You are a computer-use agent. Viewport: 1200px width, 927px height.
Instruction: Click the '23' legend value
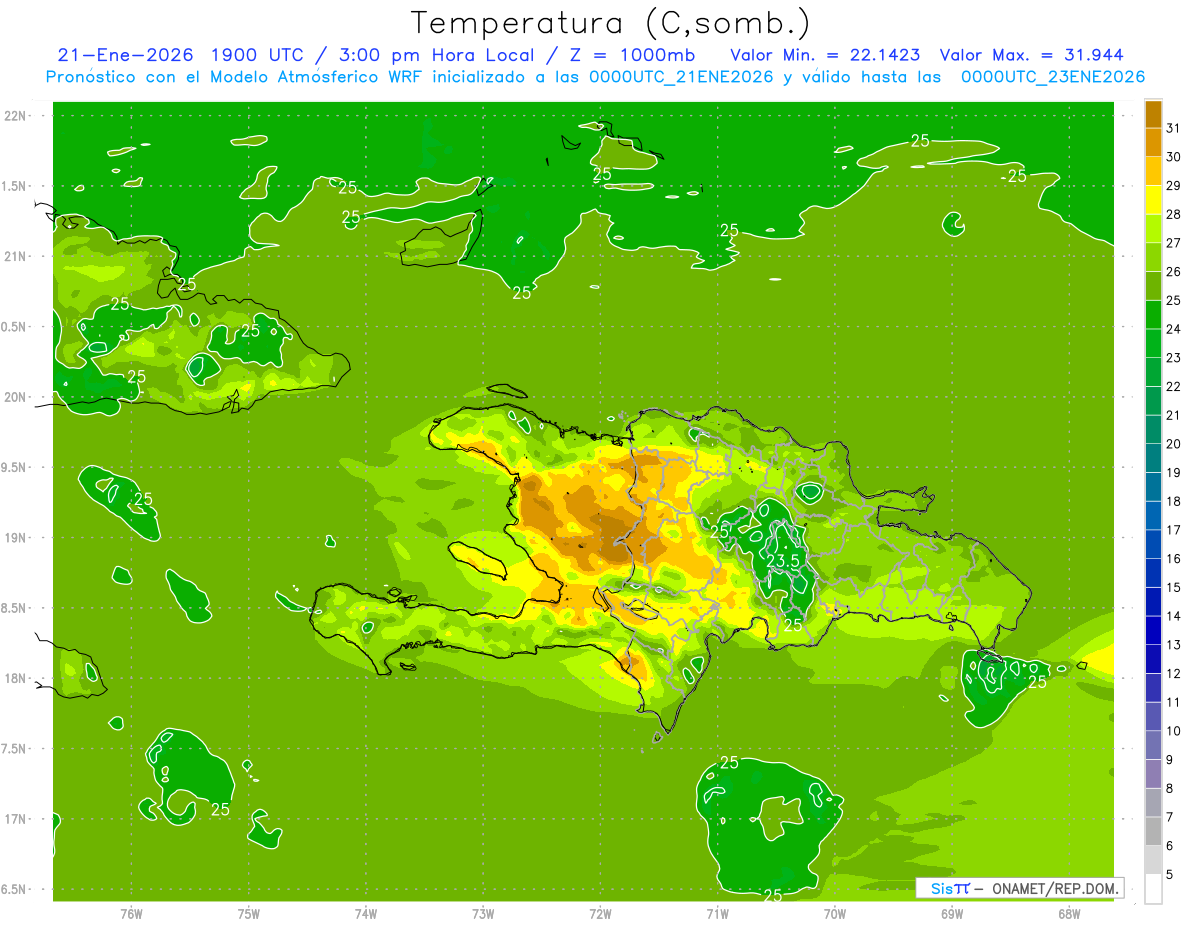[1173, 358]
